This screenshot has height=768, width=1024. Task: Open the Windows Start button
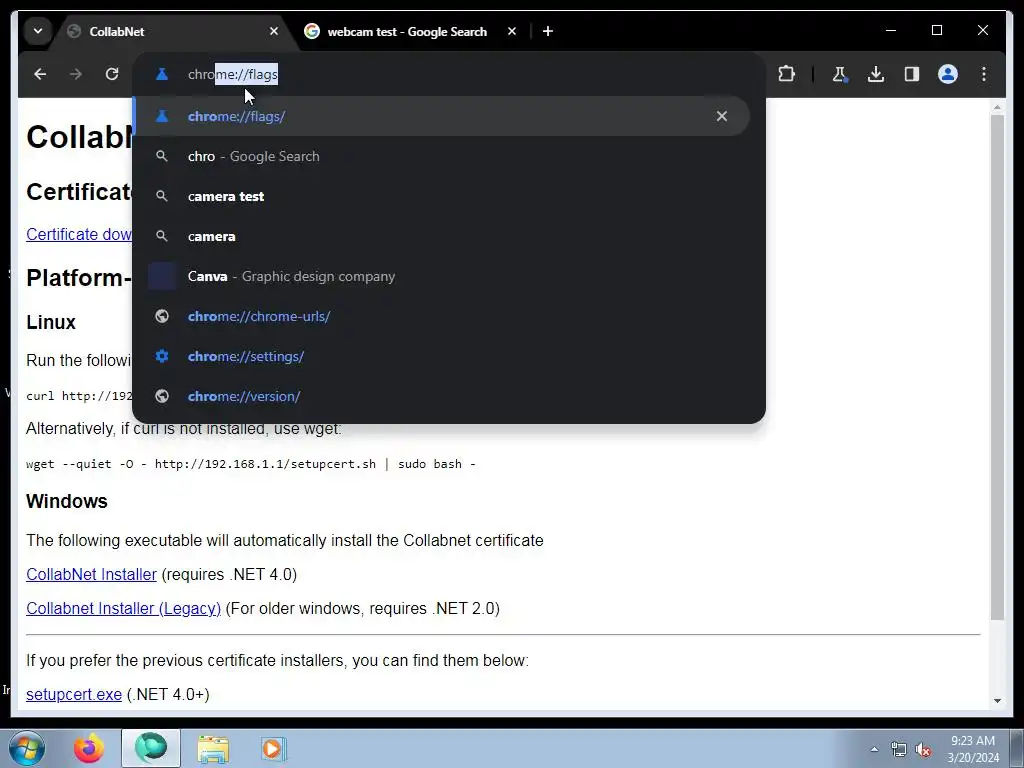point(26,748)
